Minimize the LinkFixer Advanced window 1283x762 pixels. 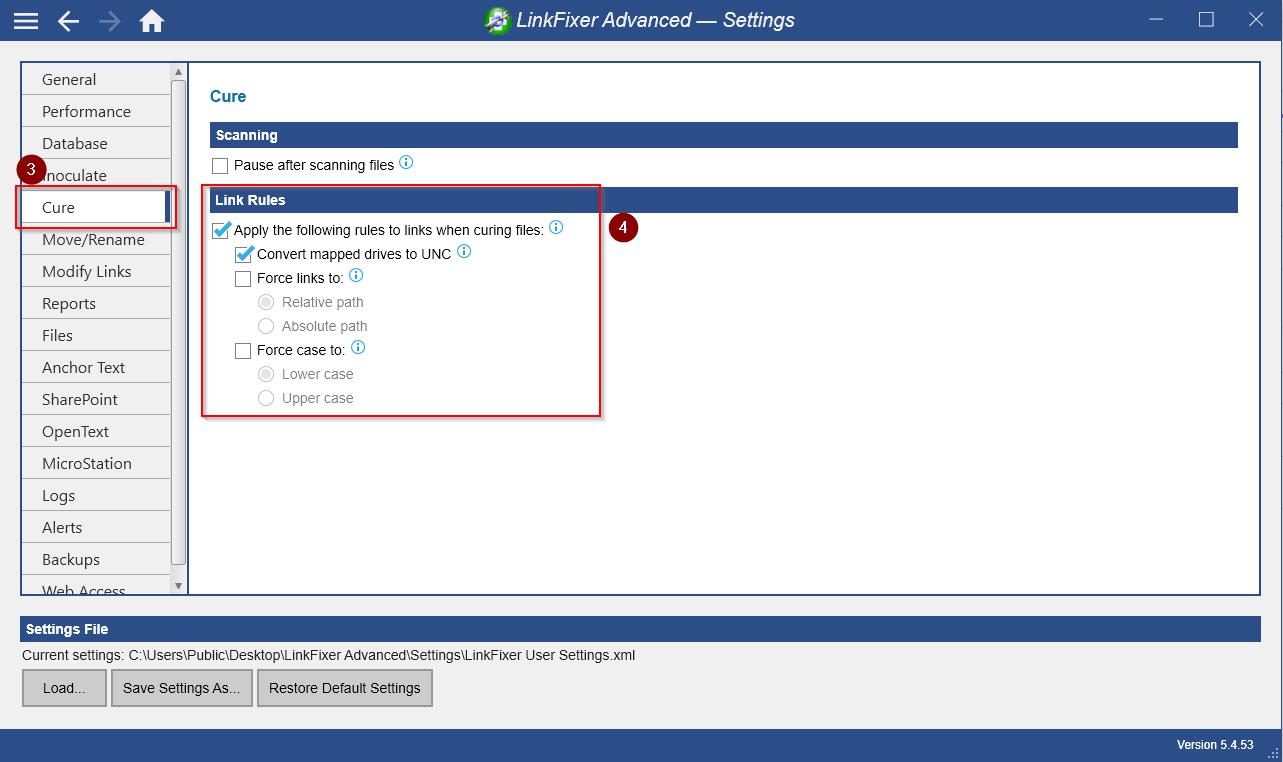(1156, 20)
